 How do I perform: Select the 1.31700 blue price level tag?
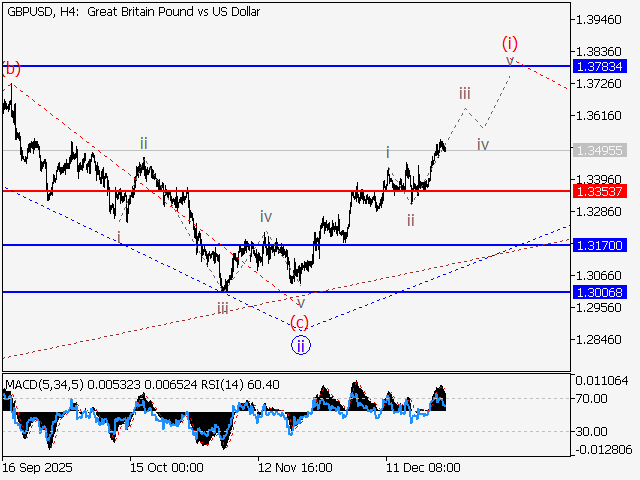(601, 244)
